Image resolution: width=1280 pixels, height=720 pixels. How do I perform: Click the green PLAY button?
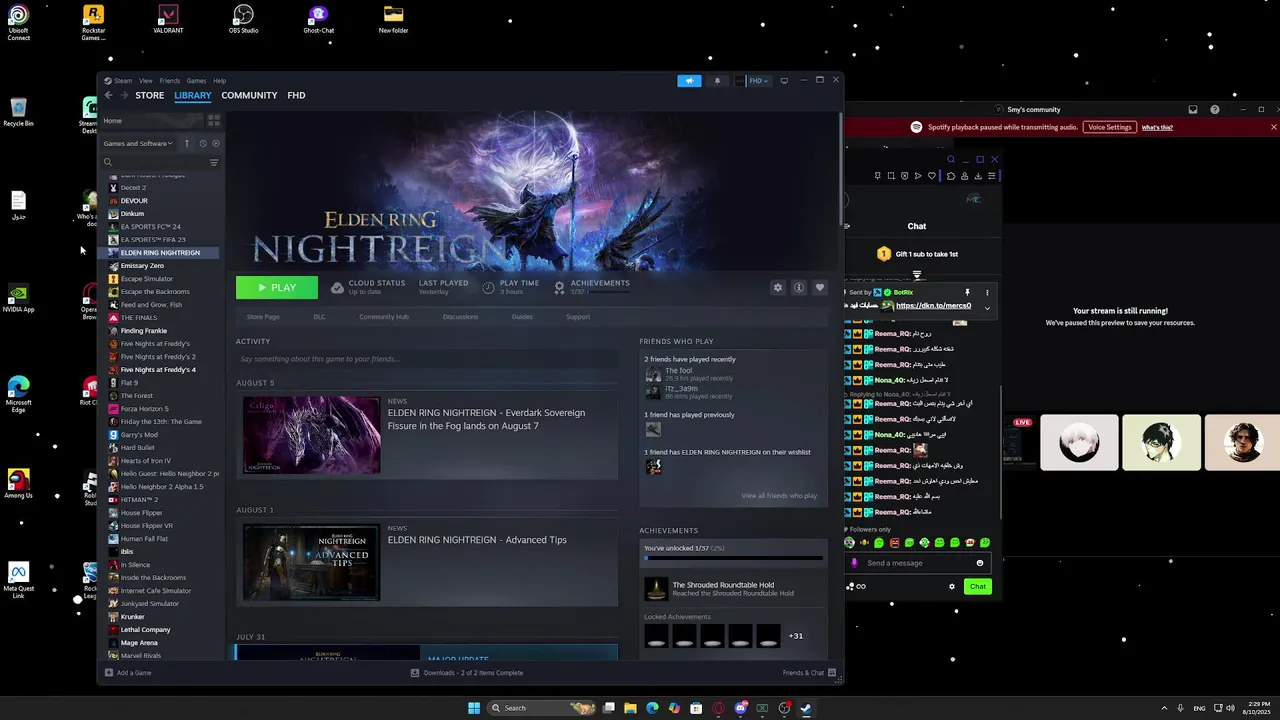point(277,288)
